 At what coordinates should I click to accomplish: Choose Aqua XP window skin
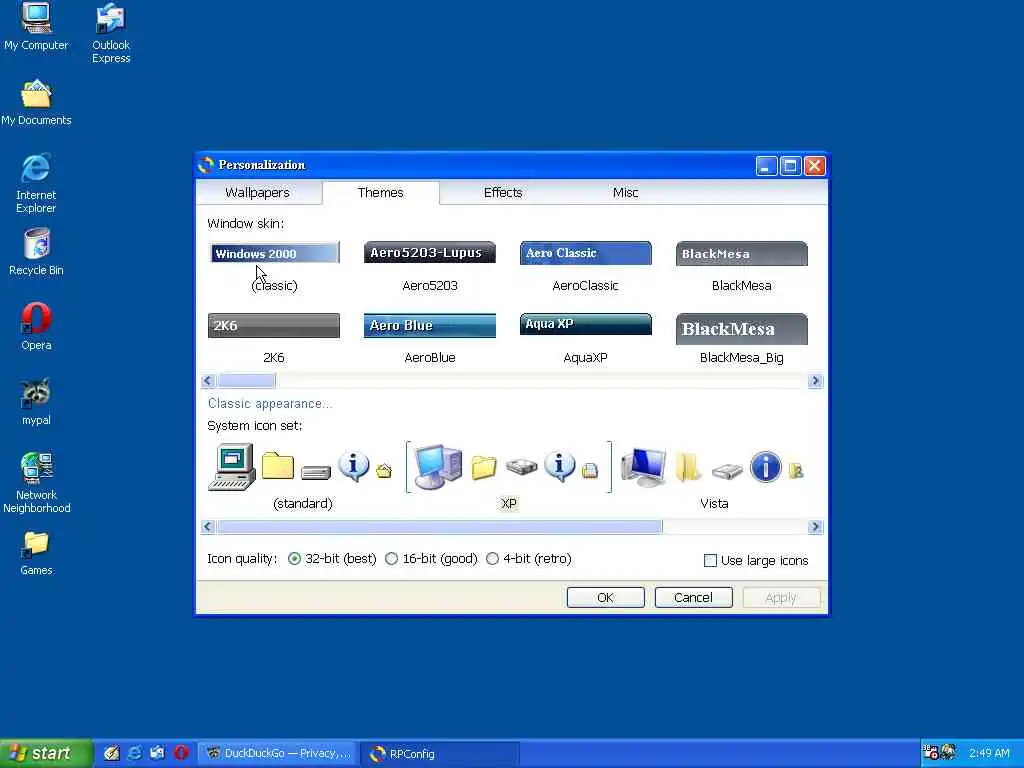[585, 340]
